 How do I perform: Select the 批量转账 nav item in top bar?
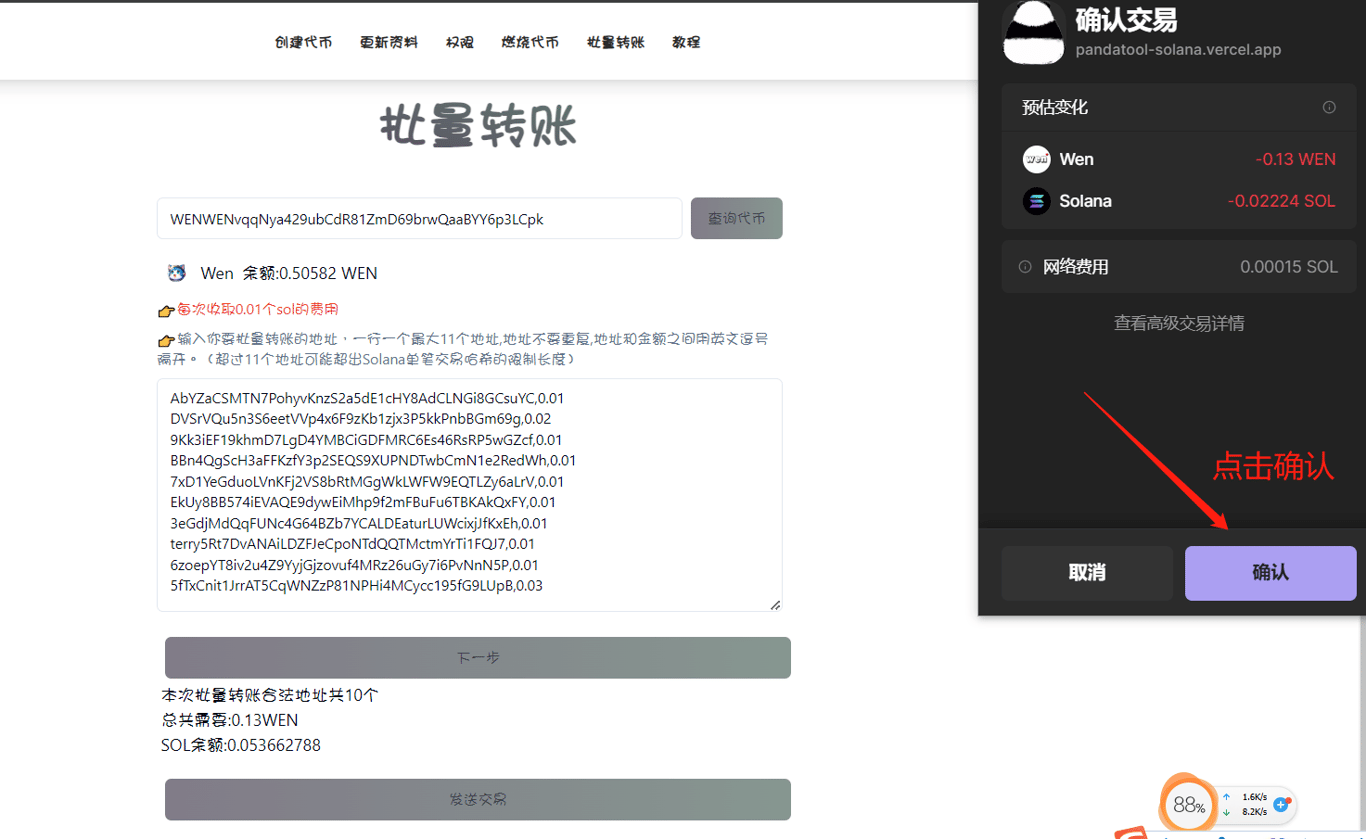click(x=616, y=42)
